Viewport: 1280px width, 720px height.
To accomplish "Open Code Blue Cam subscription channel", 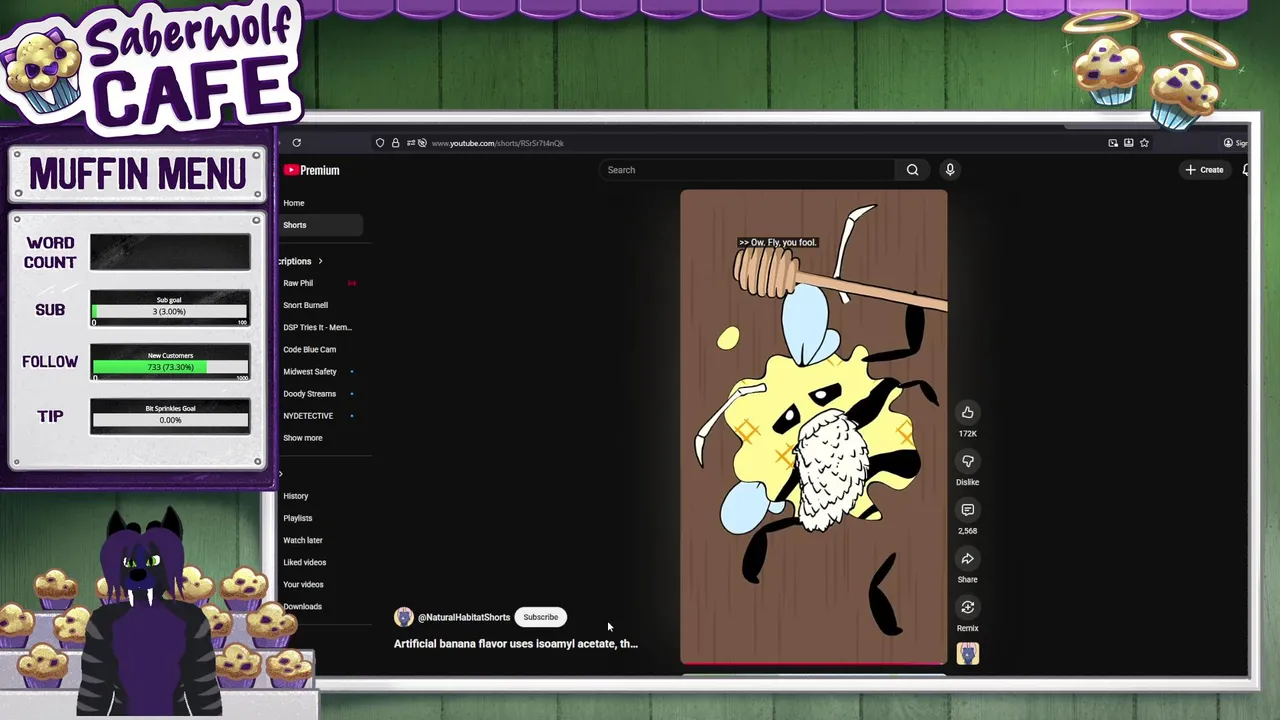I will (309, 349).
